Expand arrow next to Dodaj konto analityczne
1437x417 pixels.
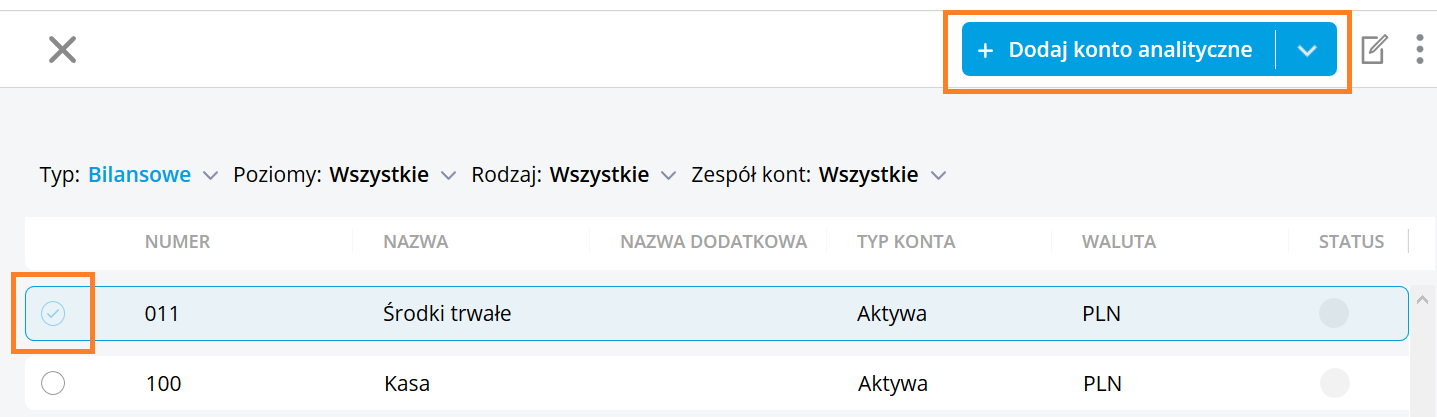(x=1307, y=50)
